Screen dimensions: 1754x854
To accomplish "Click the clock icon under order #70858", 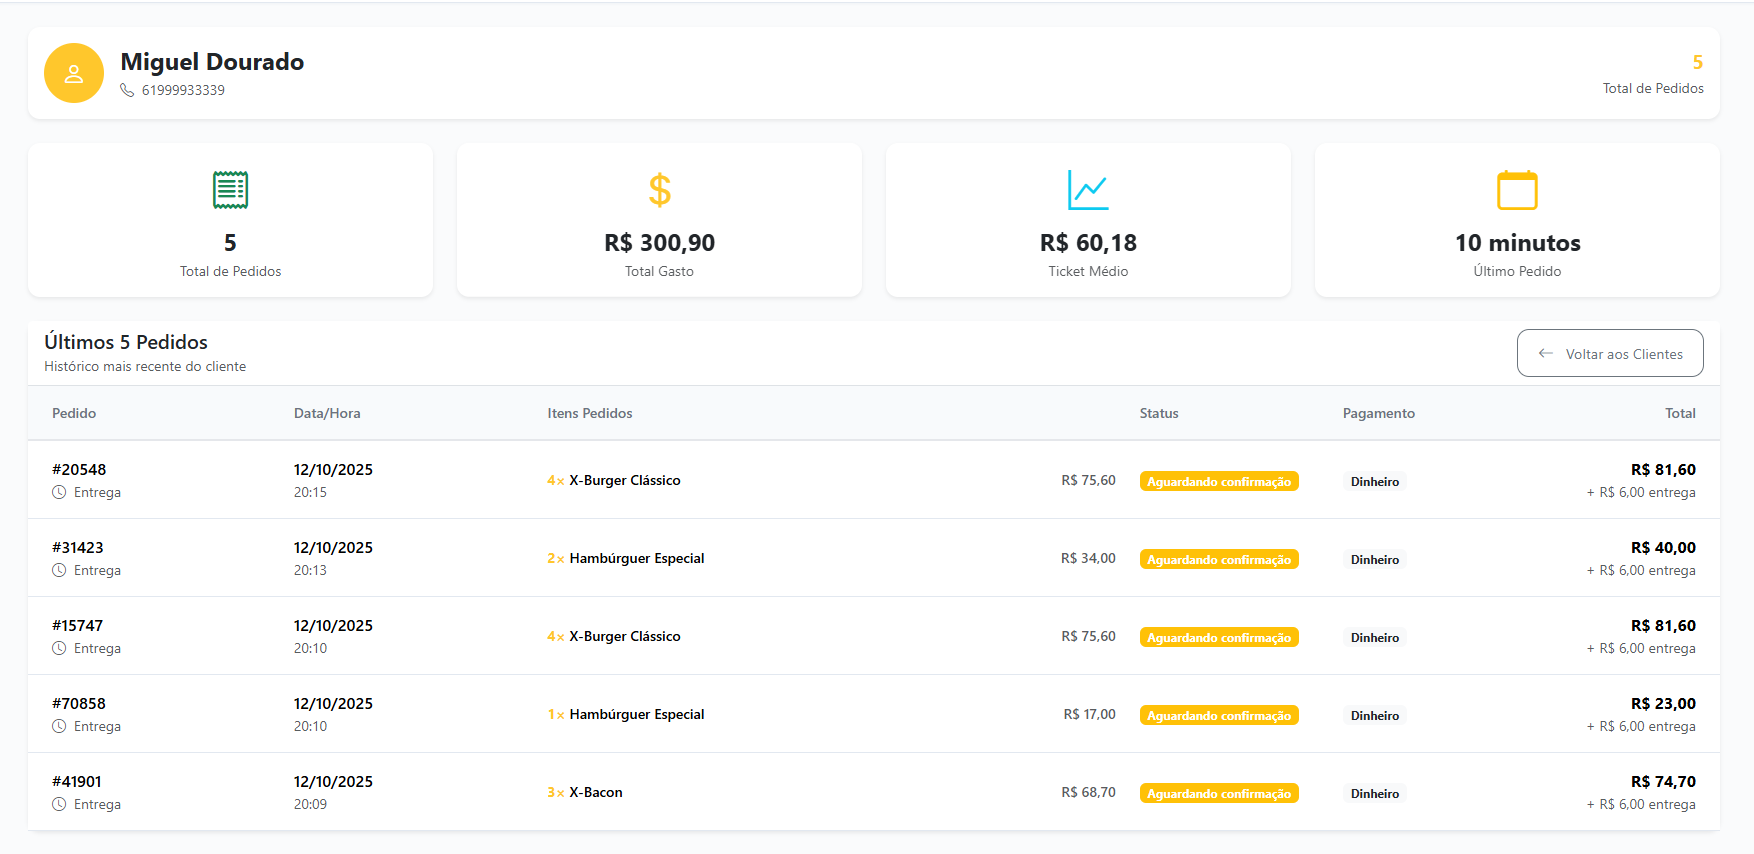I will coord(59,726).
